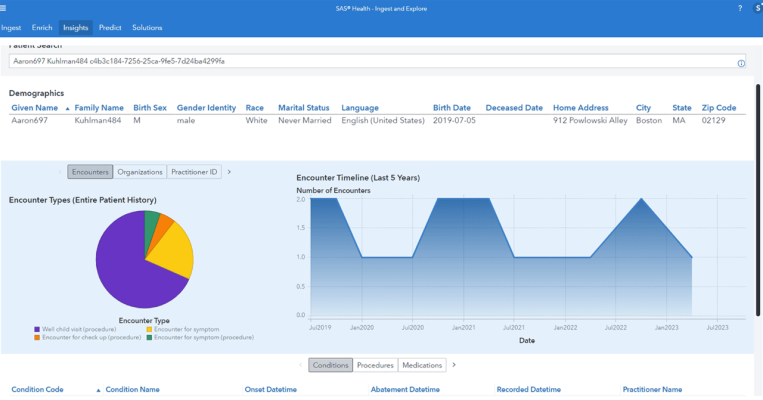Open the hamburger menu icon
Screen dimensions: 763x400
pos(5,8)
